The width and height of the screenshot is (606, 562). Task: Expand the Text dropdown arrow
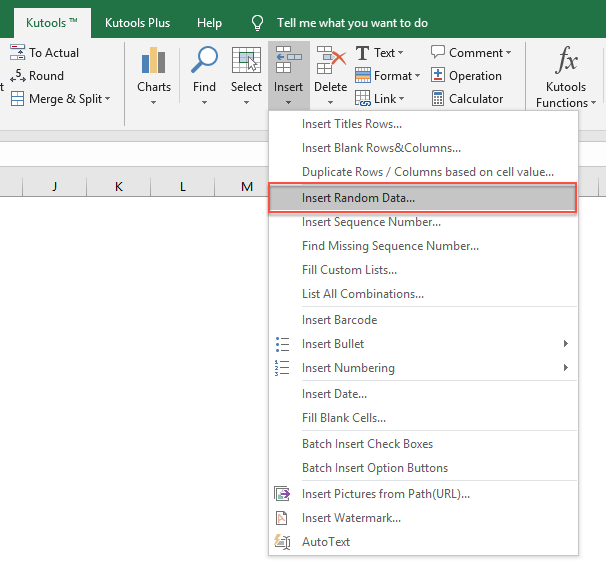400,53
